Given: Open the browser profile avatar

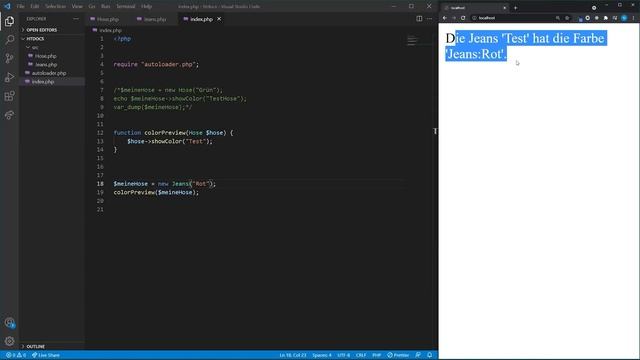Looking at the screenshot, I should click(x=624, y=18).
